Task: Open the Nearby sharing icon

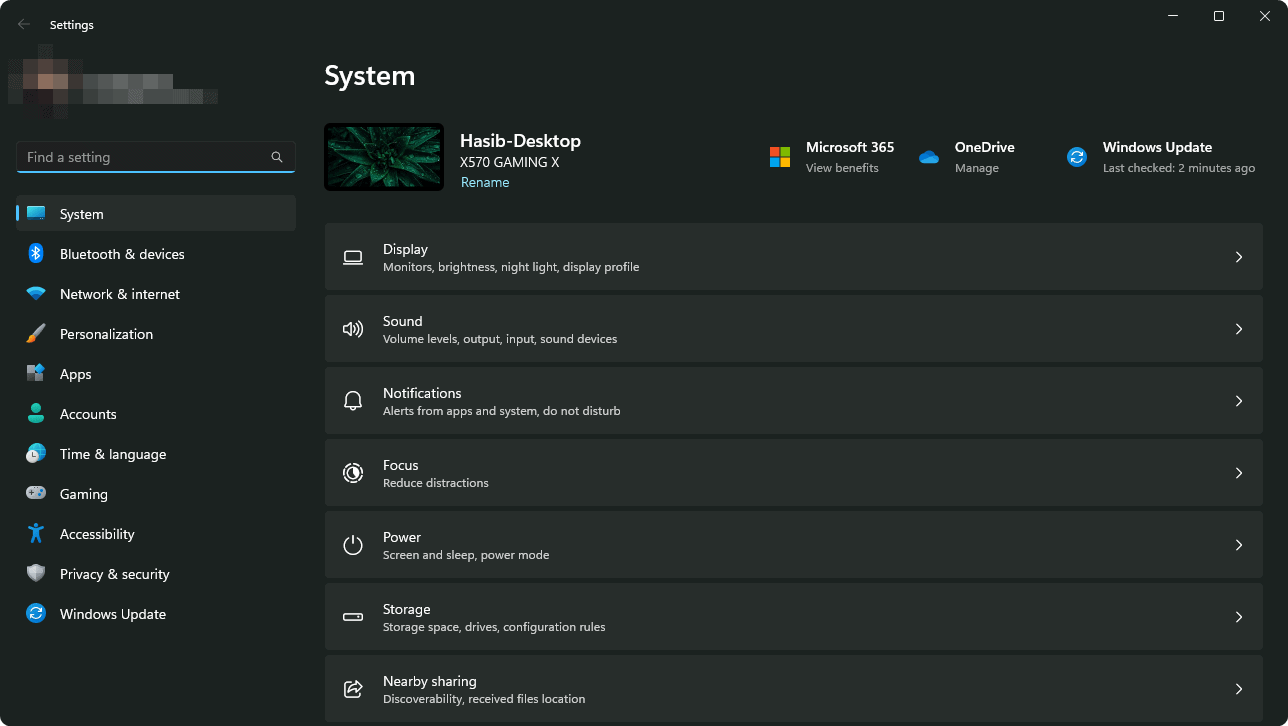Action: (x=353, y=688)
